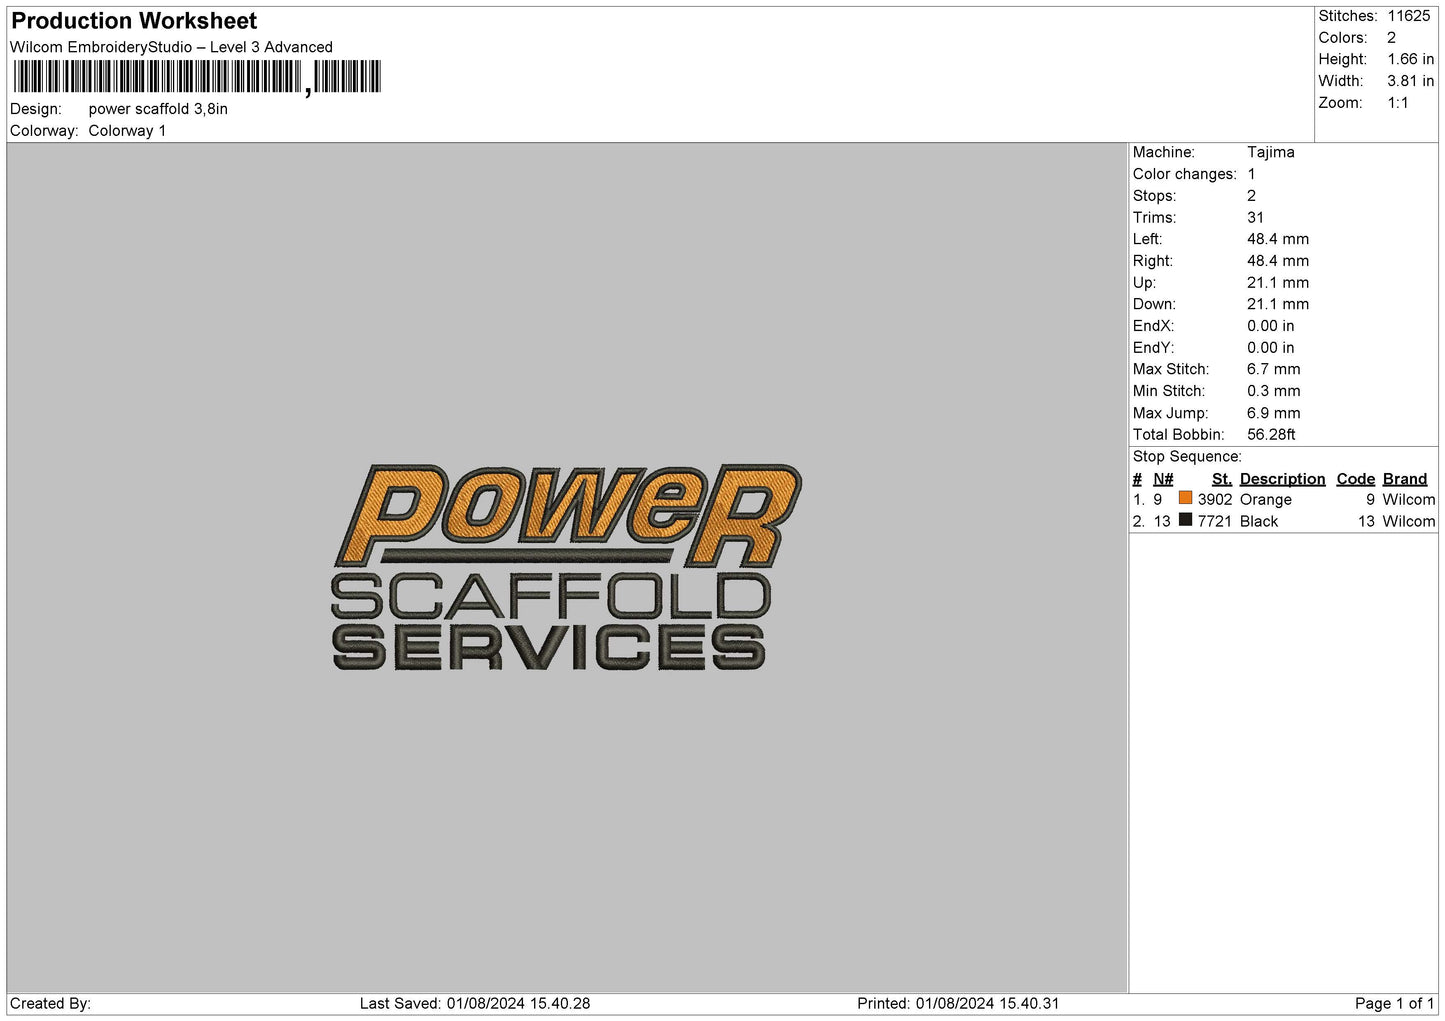This screenshot has width=1445, height=1021.
Task: Click the Created By footer label
Action: [50, 1004]
